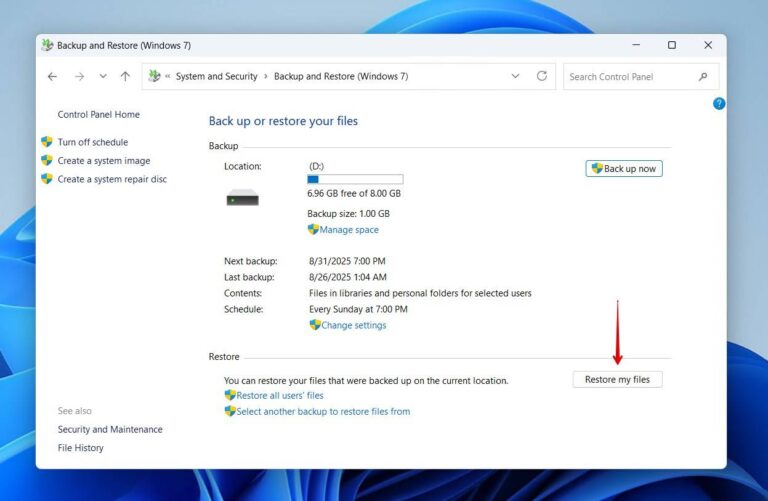
Task: Click shield icon beside Select another backup
Action: coord(230,411)
